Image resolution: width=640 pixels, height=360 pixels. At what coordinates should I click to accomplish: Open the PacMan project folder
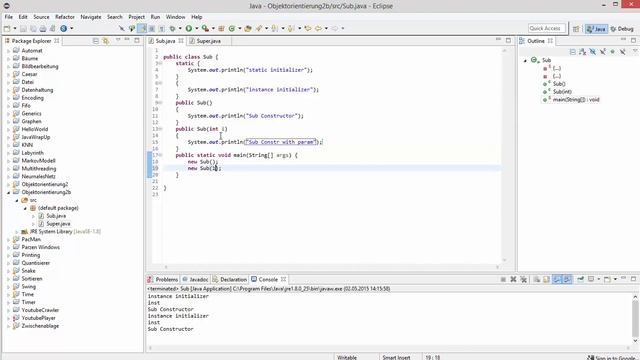[x=31, y=239]
